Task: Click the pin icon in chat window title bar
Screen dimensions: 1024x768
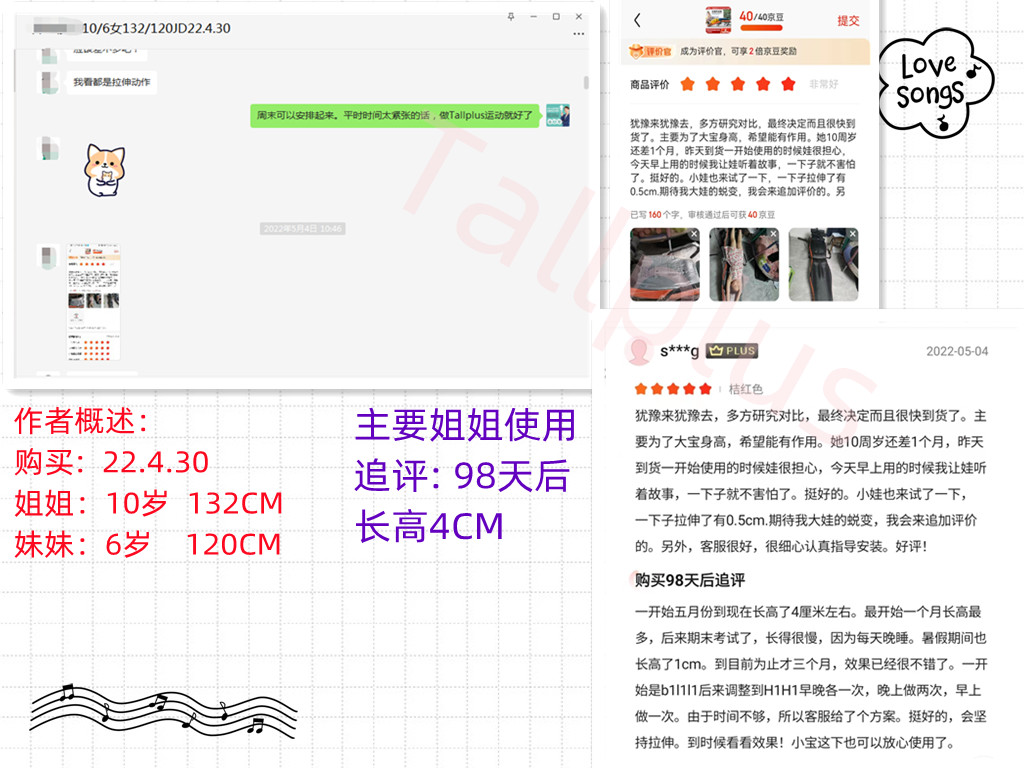Action: (x=511, y=16)
